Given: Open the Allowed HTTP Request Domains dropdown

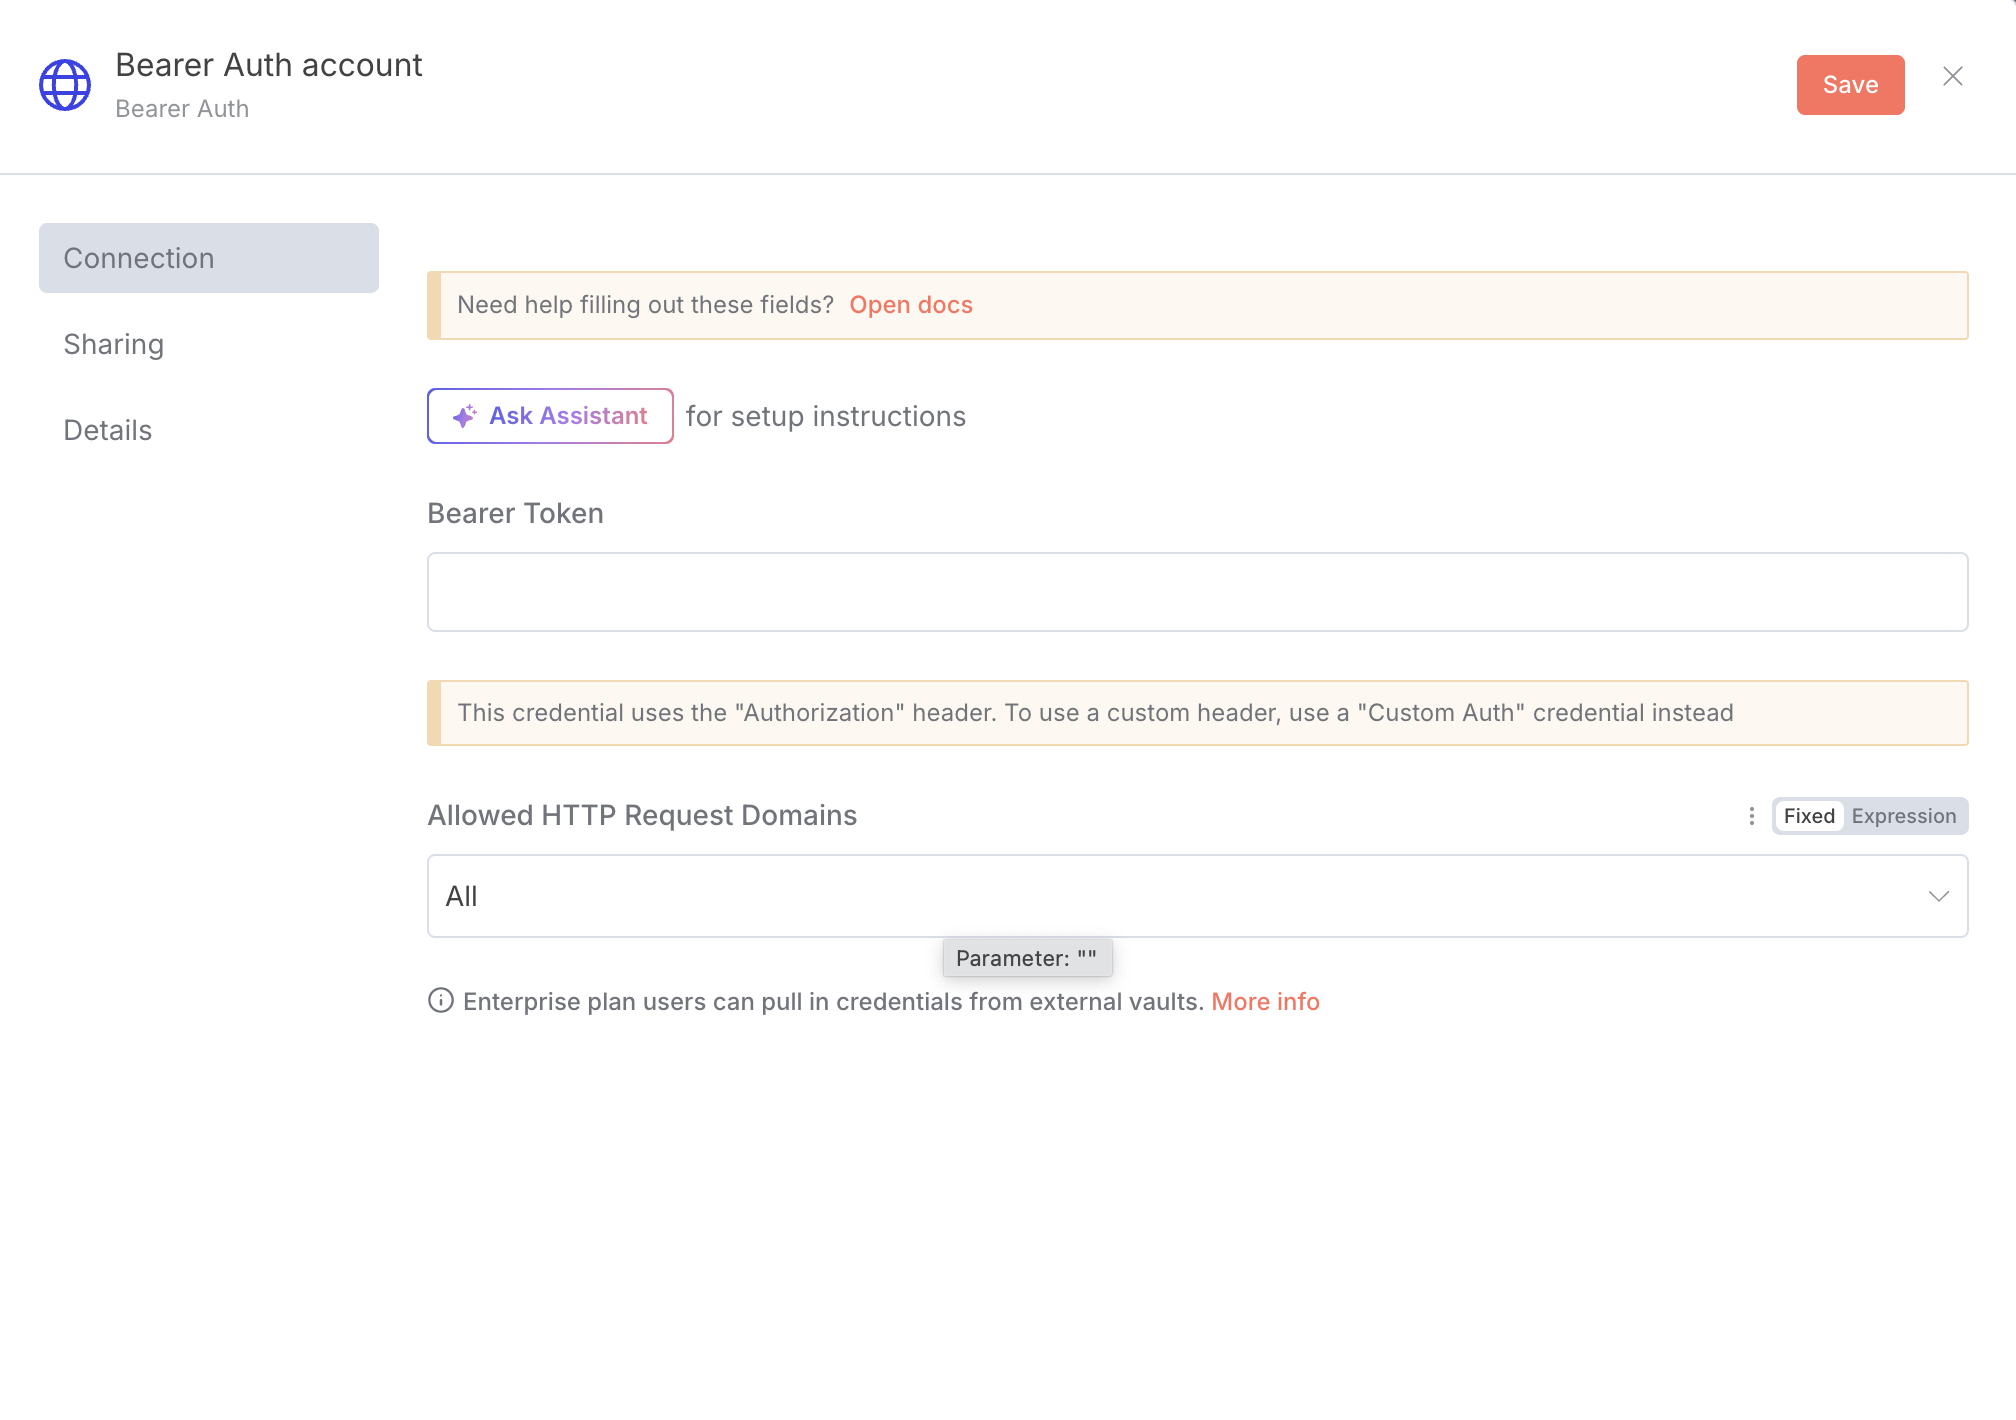Looking at the screenshot, I should point(1180,896).
